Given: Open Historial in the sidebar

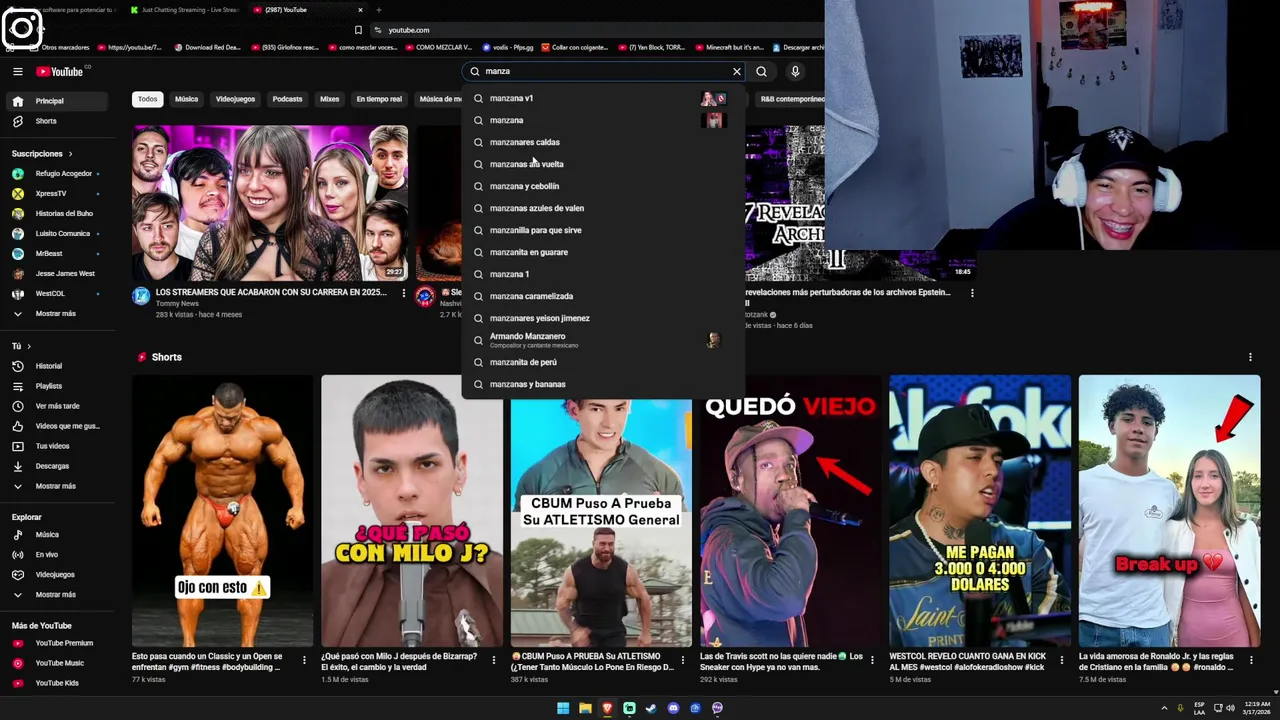Looking at the screenshot, I should click(58, 366).
